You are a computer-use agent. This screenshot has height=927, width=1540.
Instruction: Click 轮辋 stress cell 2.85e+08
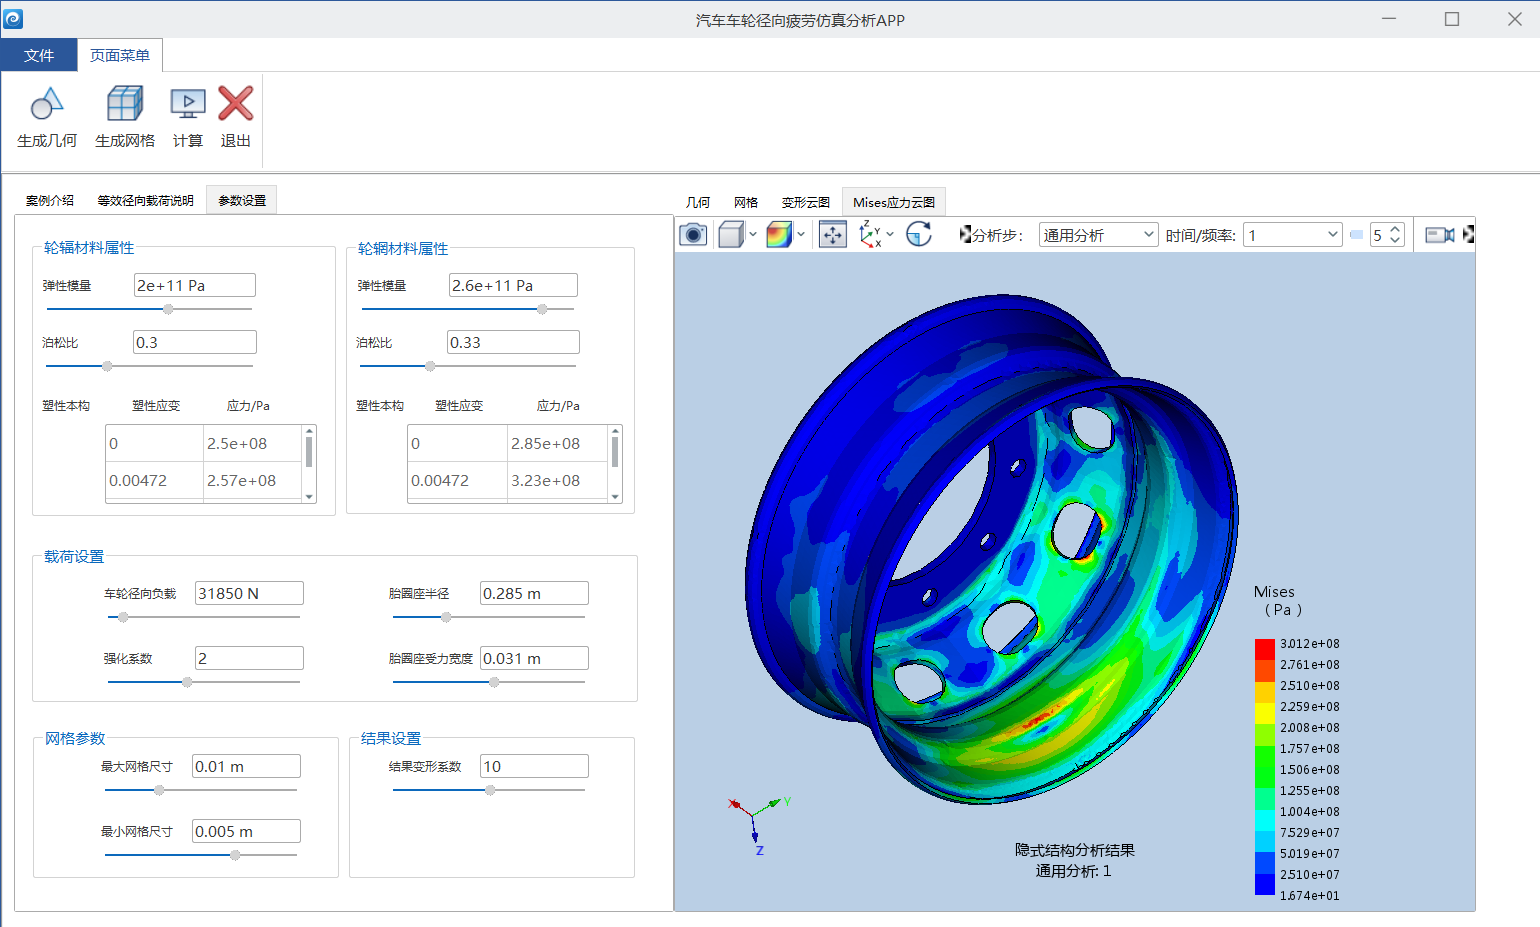pos(556,443)
